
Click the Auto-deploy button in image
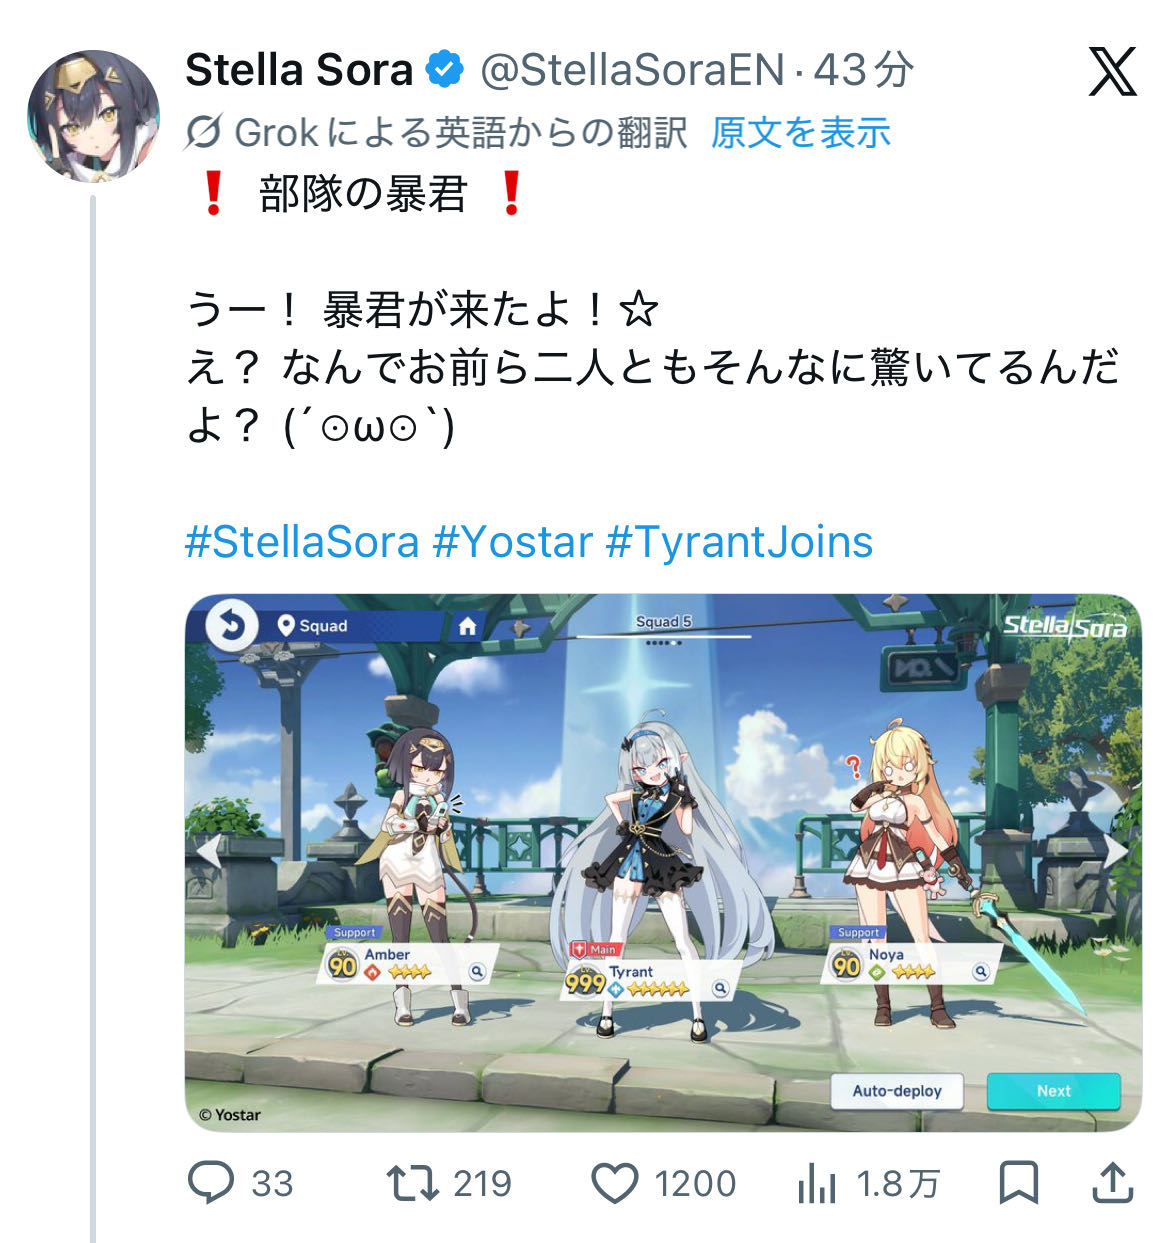897,1091
